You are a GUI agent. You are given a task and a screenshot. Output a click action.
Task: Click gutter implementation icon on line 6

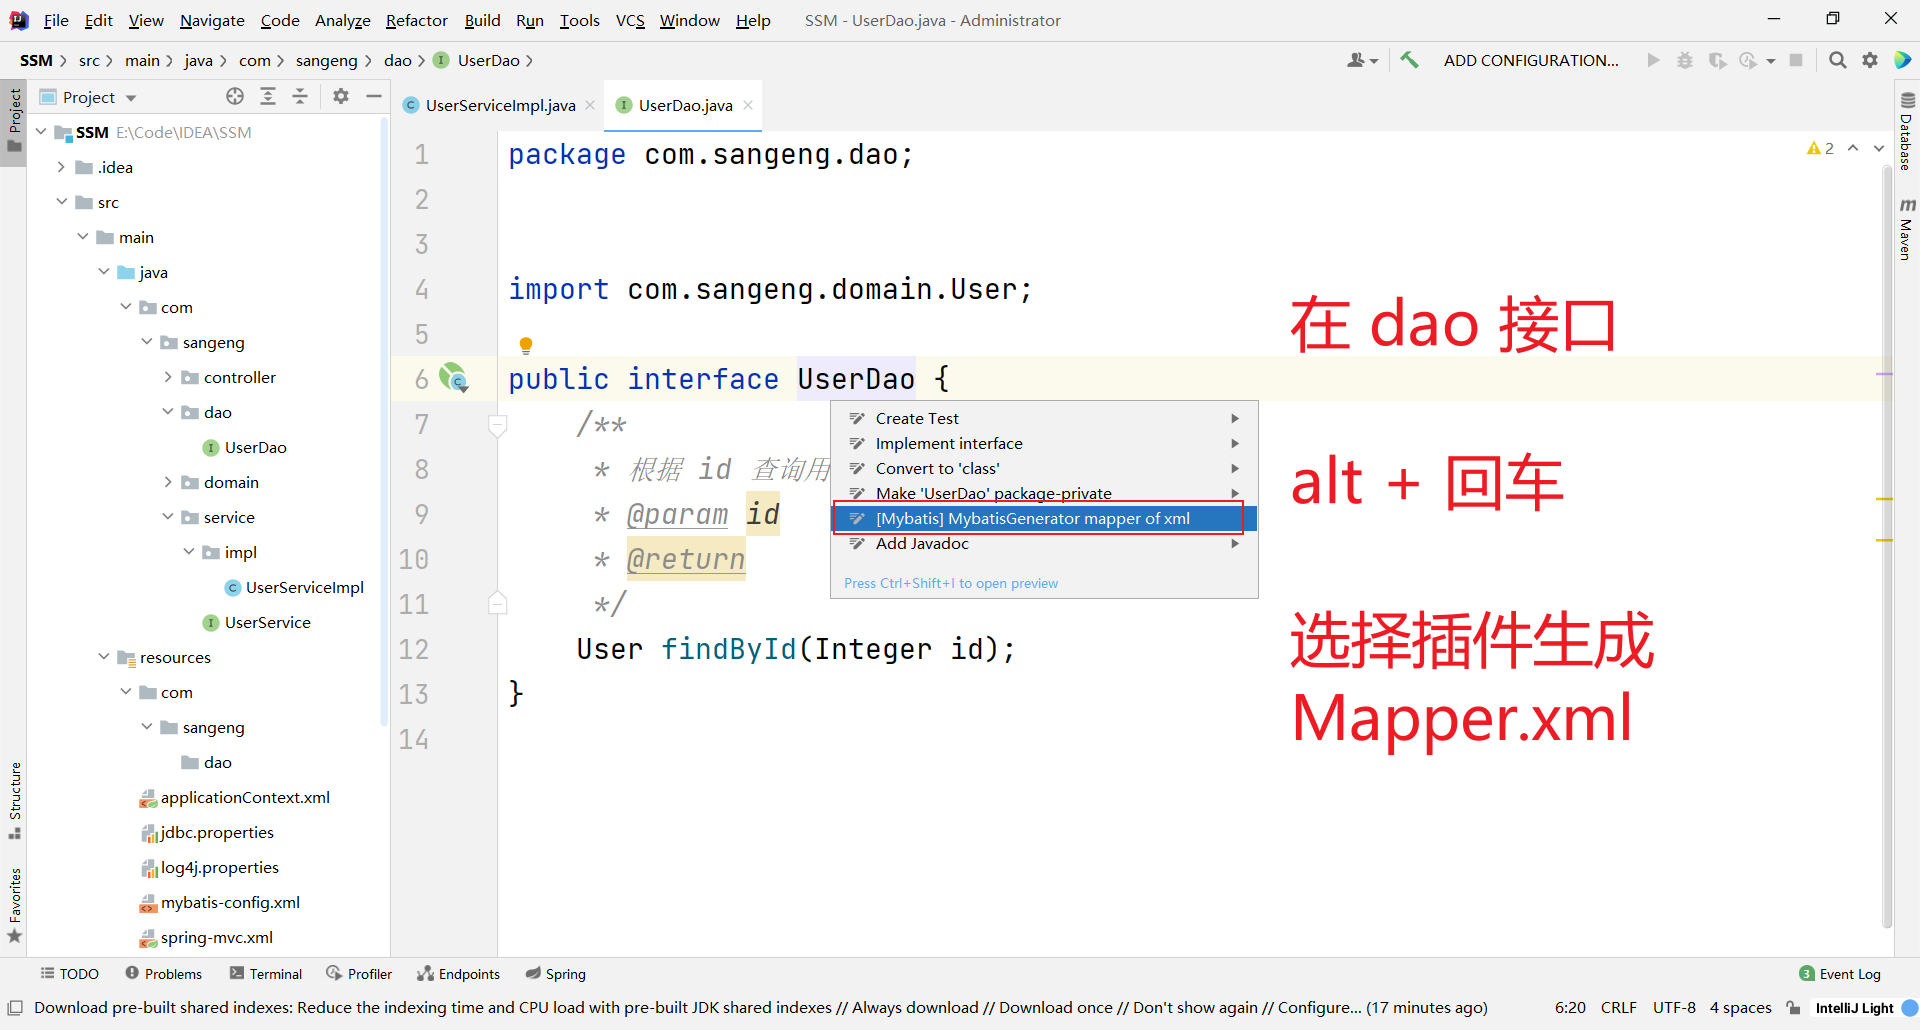[x=454, y=378]
